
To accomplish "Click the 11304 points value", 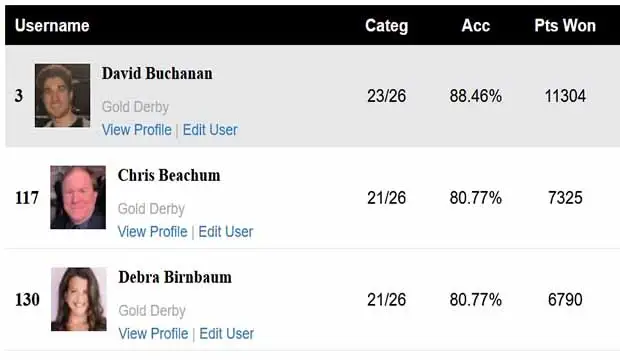I will pos(565,96).
